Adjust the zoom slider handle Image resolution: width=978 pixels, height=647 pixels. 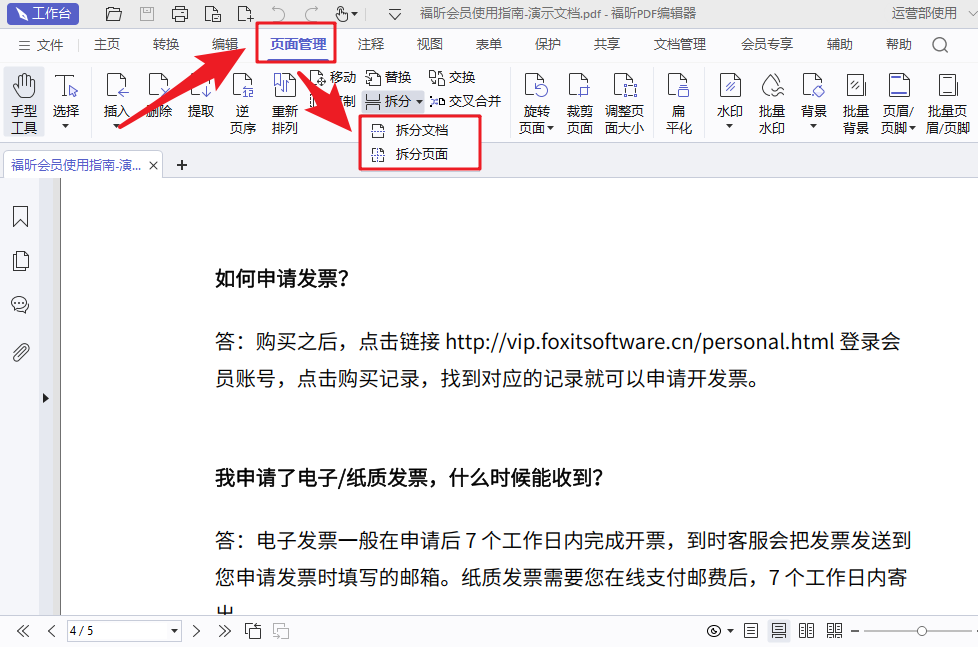pos(921,631)
